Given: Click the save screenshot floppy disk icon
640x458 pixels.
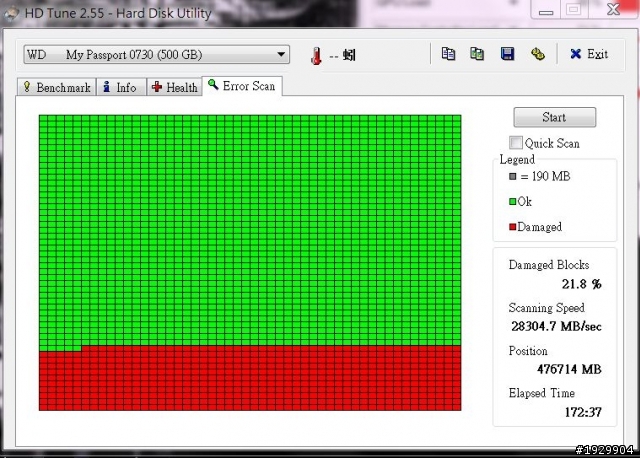Looking at the screenshot, I should click(507, 54).
